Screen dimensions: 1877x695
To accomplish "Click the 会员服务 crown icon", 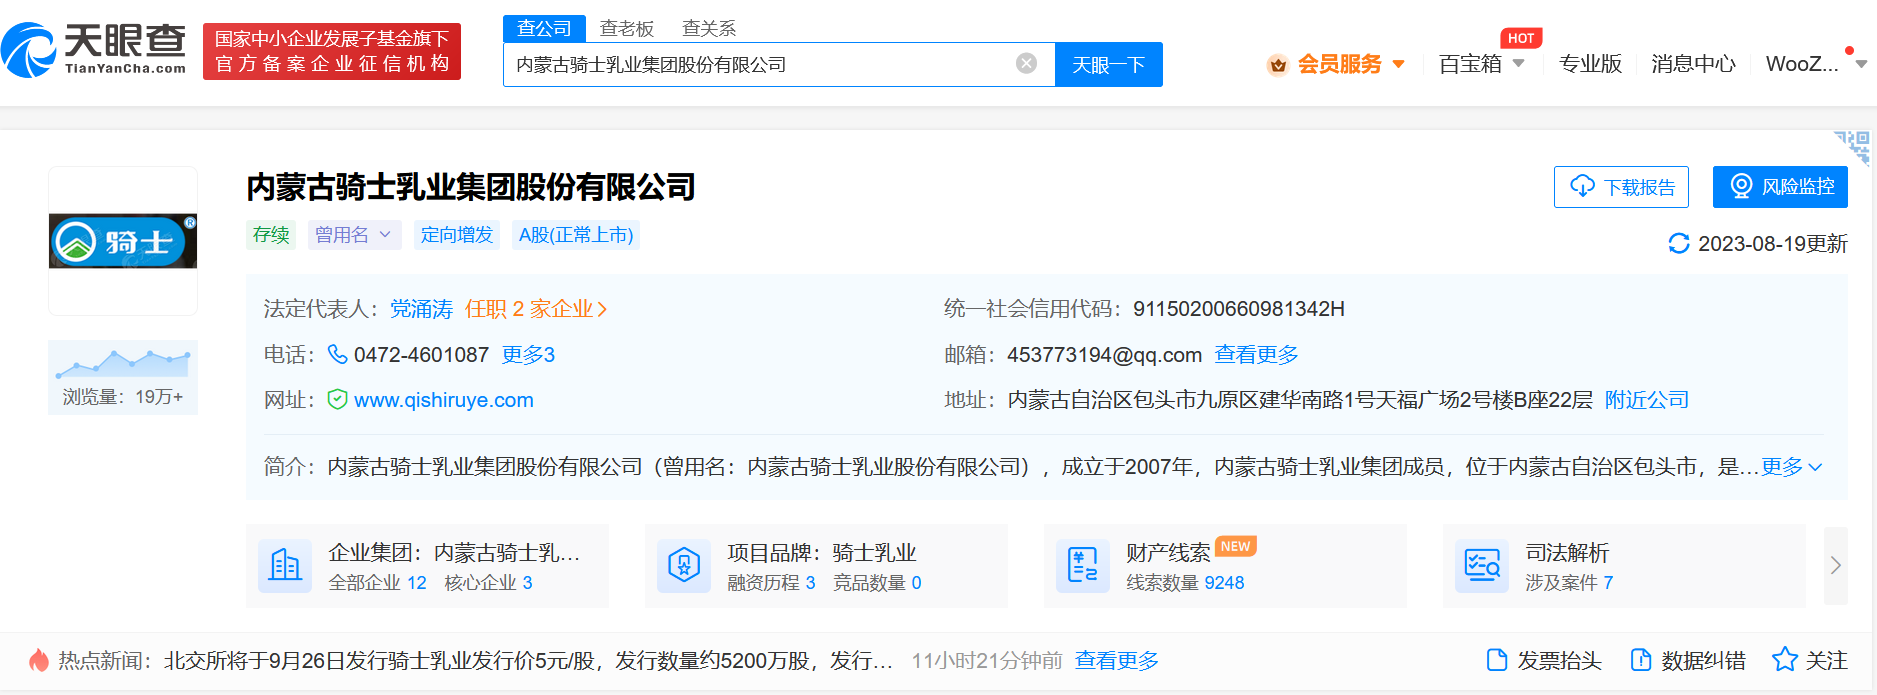I will (x=1277, y=65).
